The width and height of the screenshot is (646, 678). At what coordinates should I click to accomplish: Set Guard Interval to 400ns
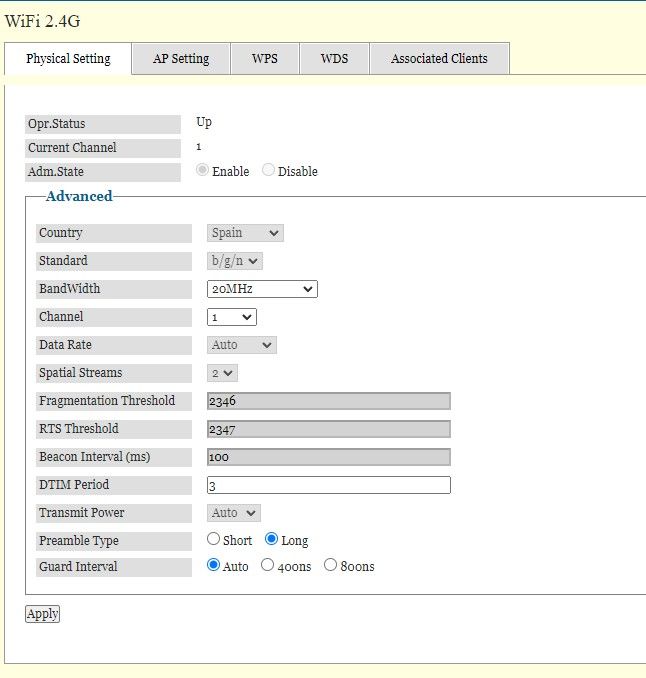267,565
